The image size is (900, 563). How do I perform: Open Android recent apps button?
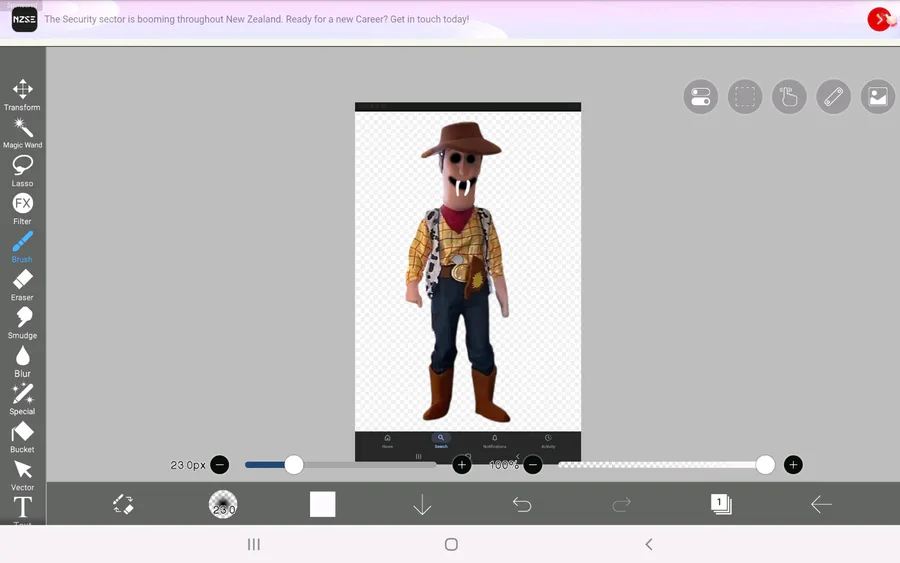tap(254, 544)
